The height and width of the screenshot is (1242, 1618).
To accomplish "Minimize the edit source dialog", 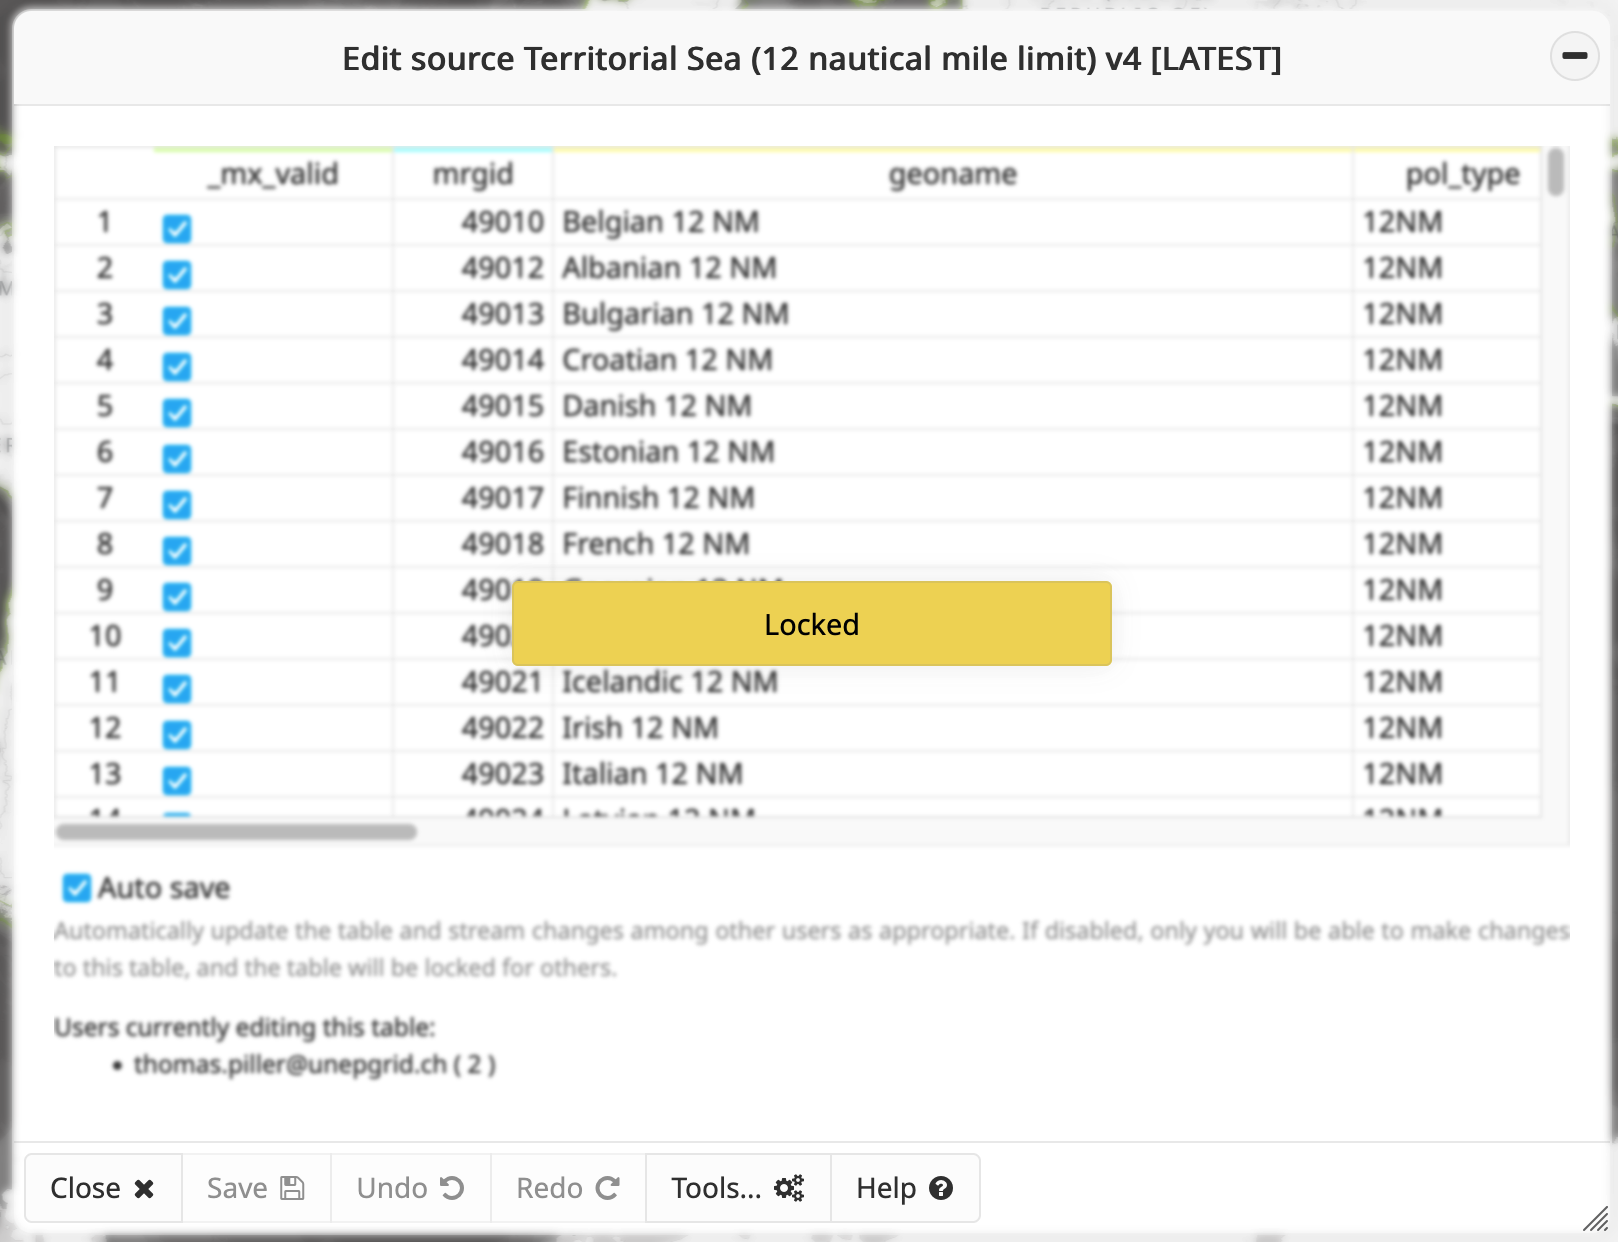I will 1574,56.
